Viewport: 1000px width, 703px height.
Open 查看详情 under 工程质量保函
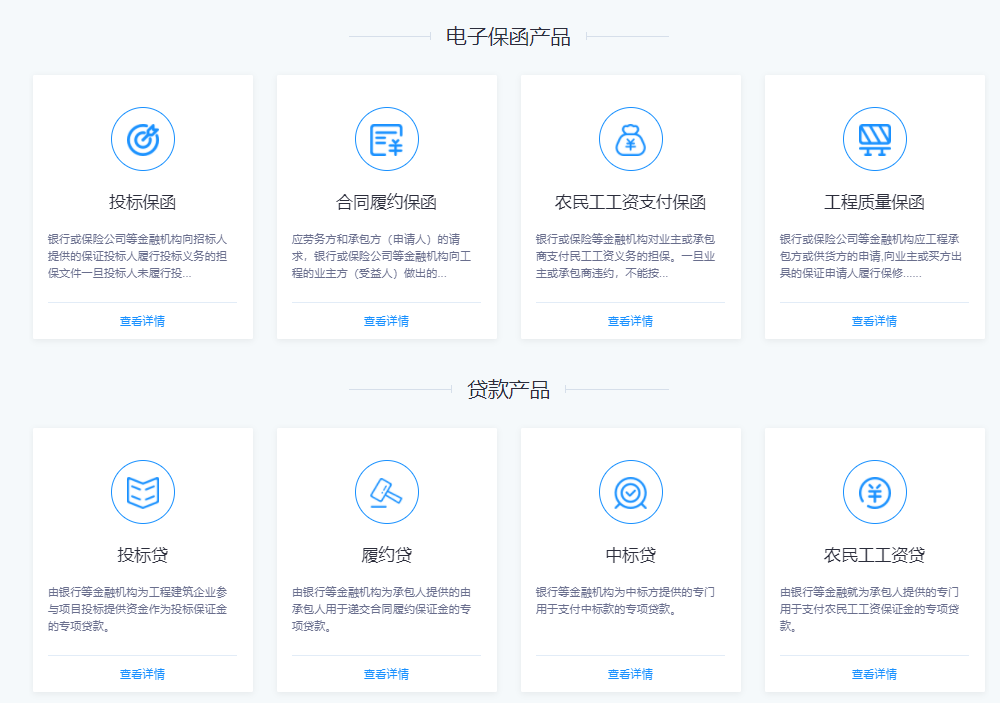pos(875,321)
